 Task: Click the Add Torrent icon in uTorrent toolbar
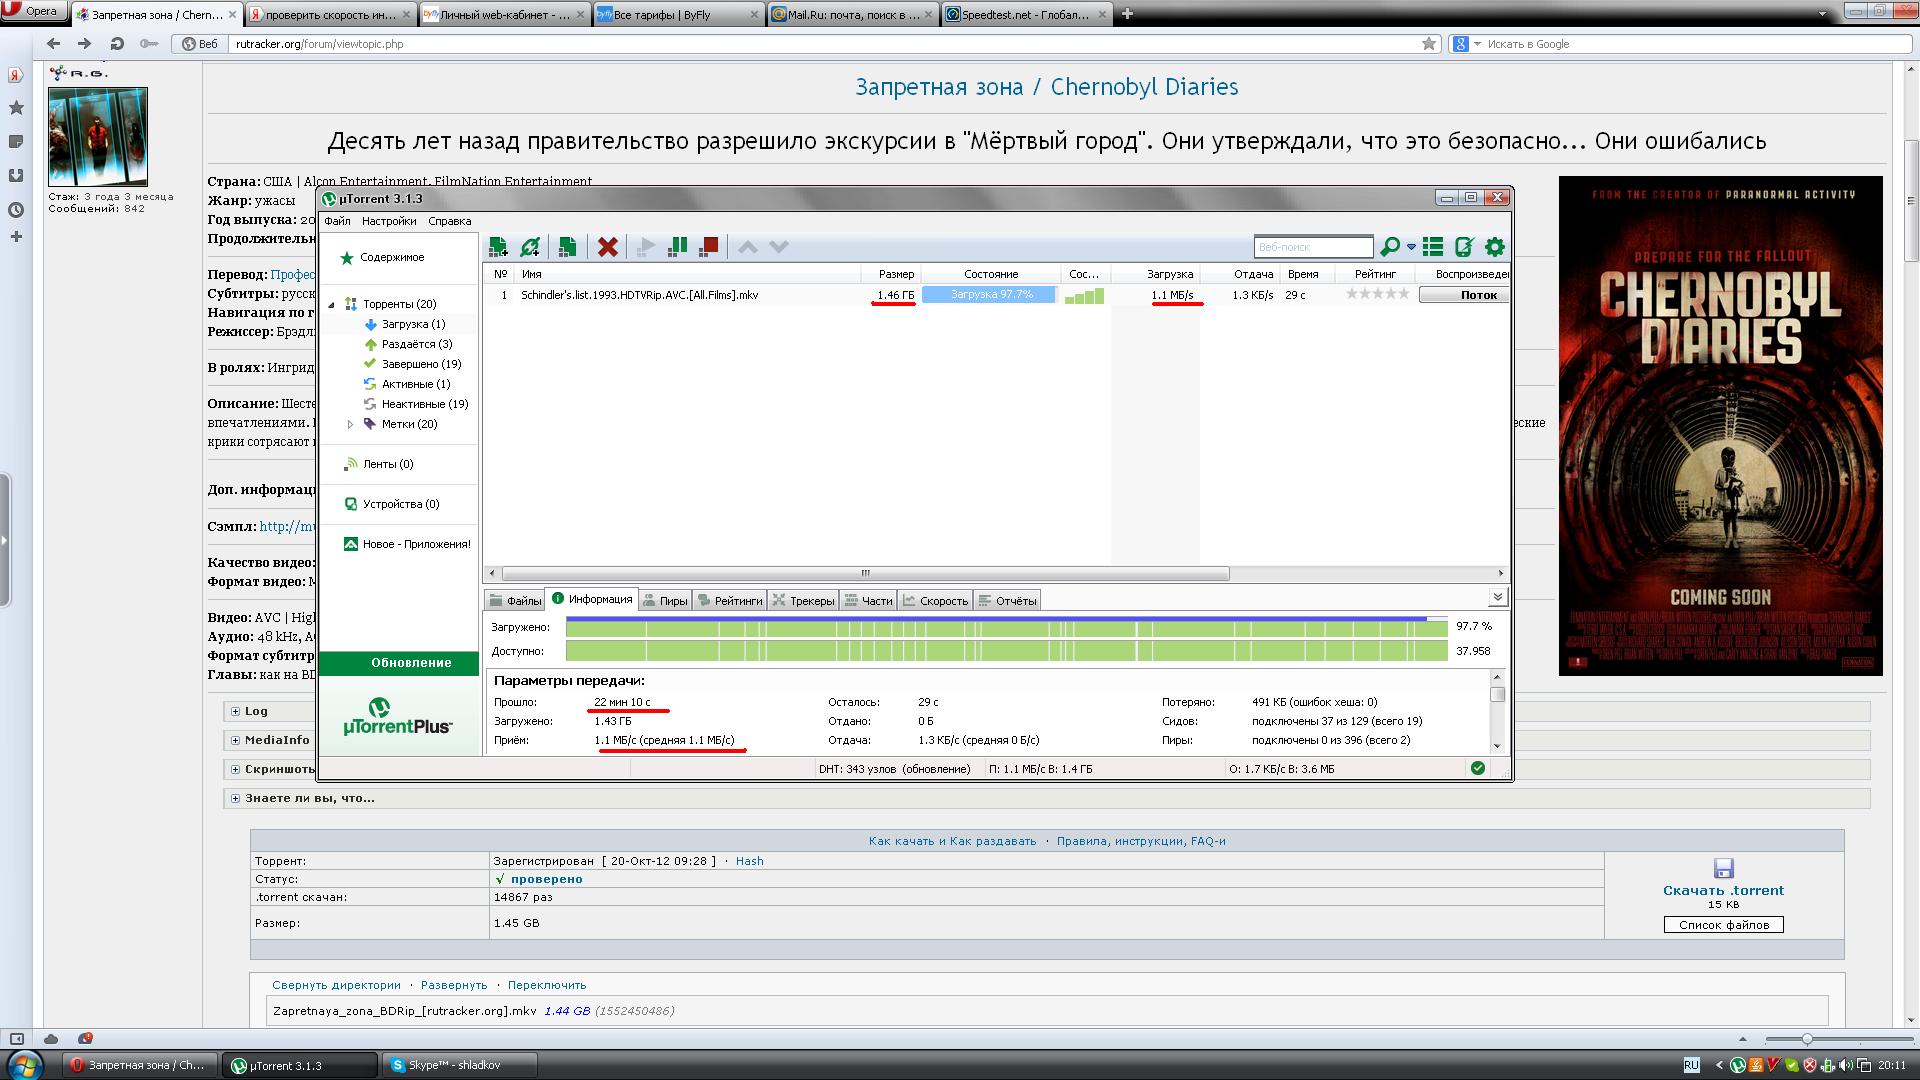click(x=498, y=247)
